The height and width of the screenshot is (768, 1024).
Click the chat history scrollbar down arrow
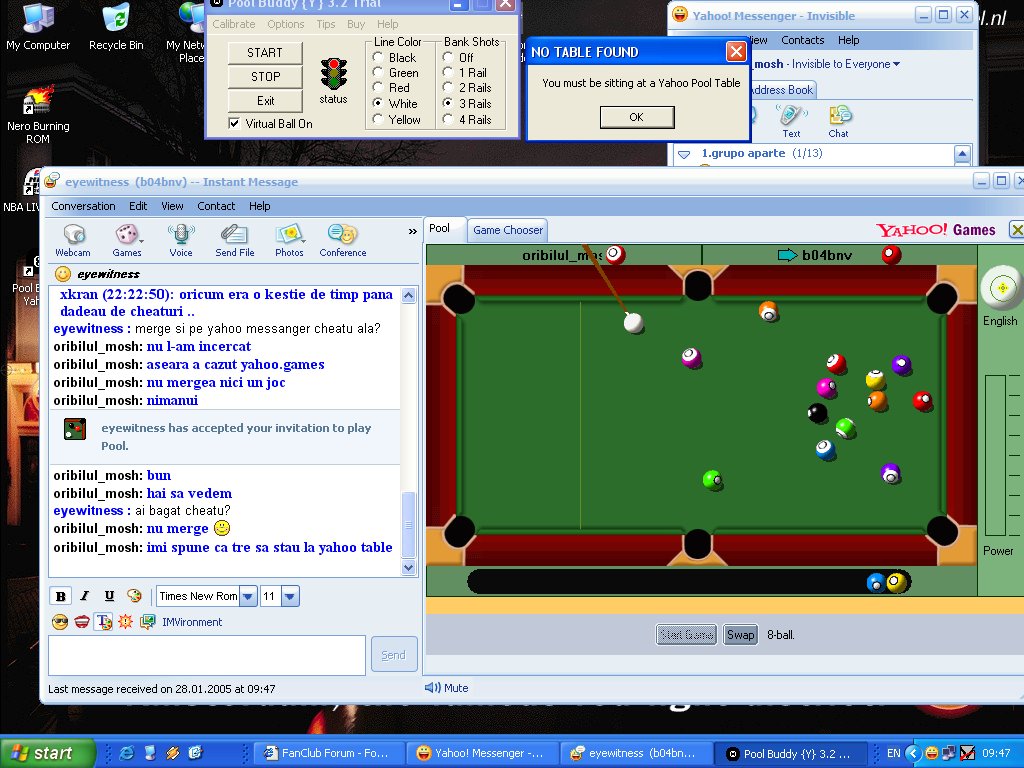click(408, 568)
